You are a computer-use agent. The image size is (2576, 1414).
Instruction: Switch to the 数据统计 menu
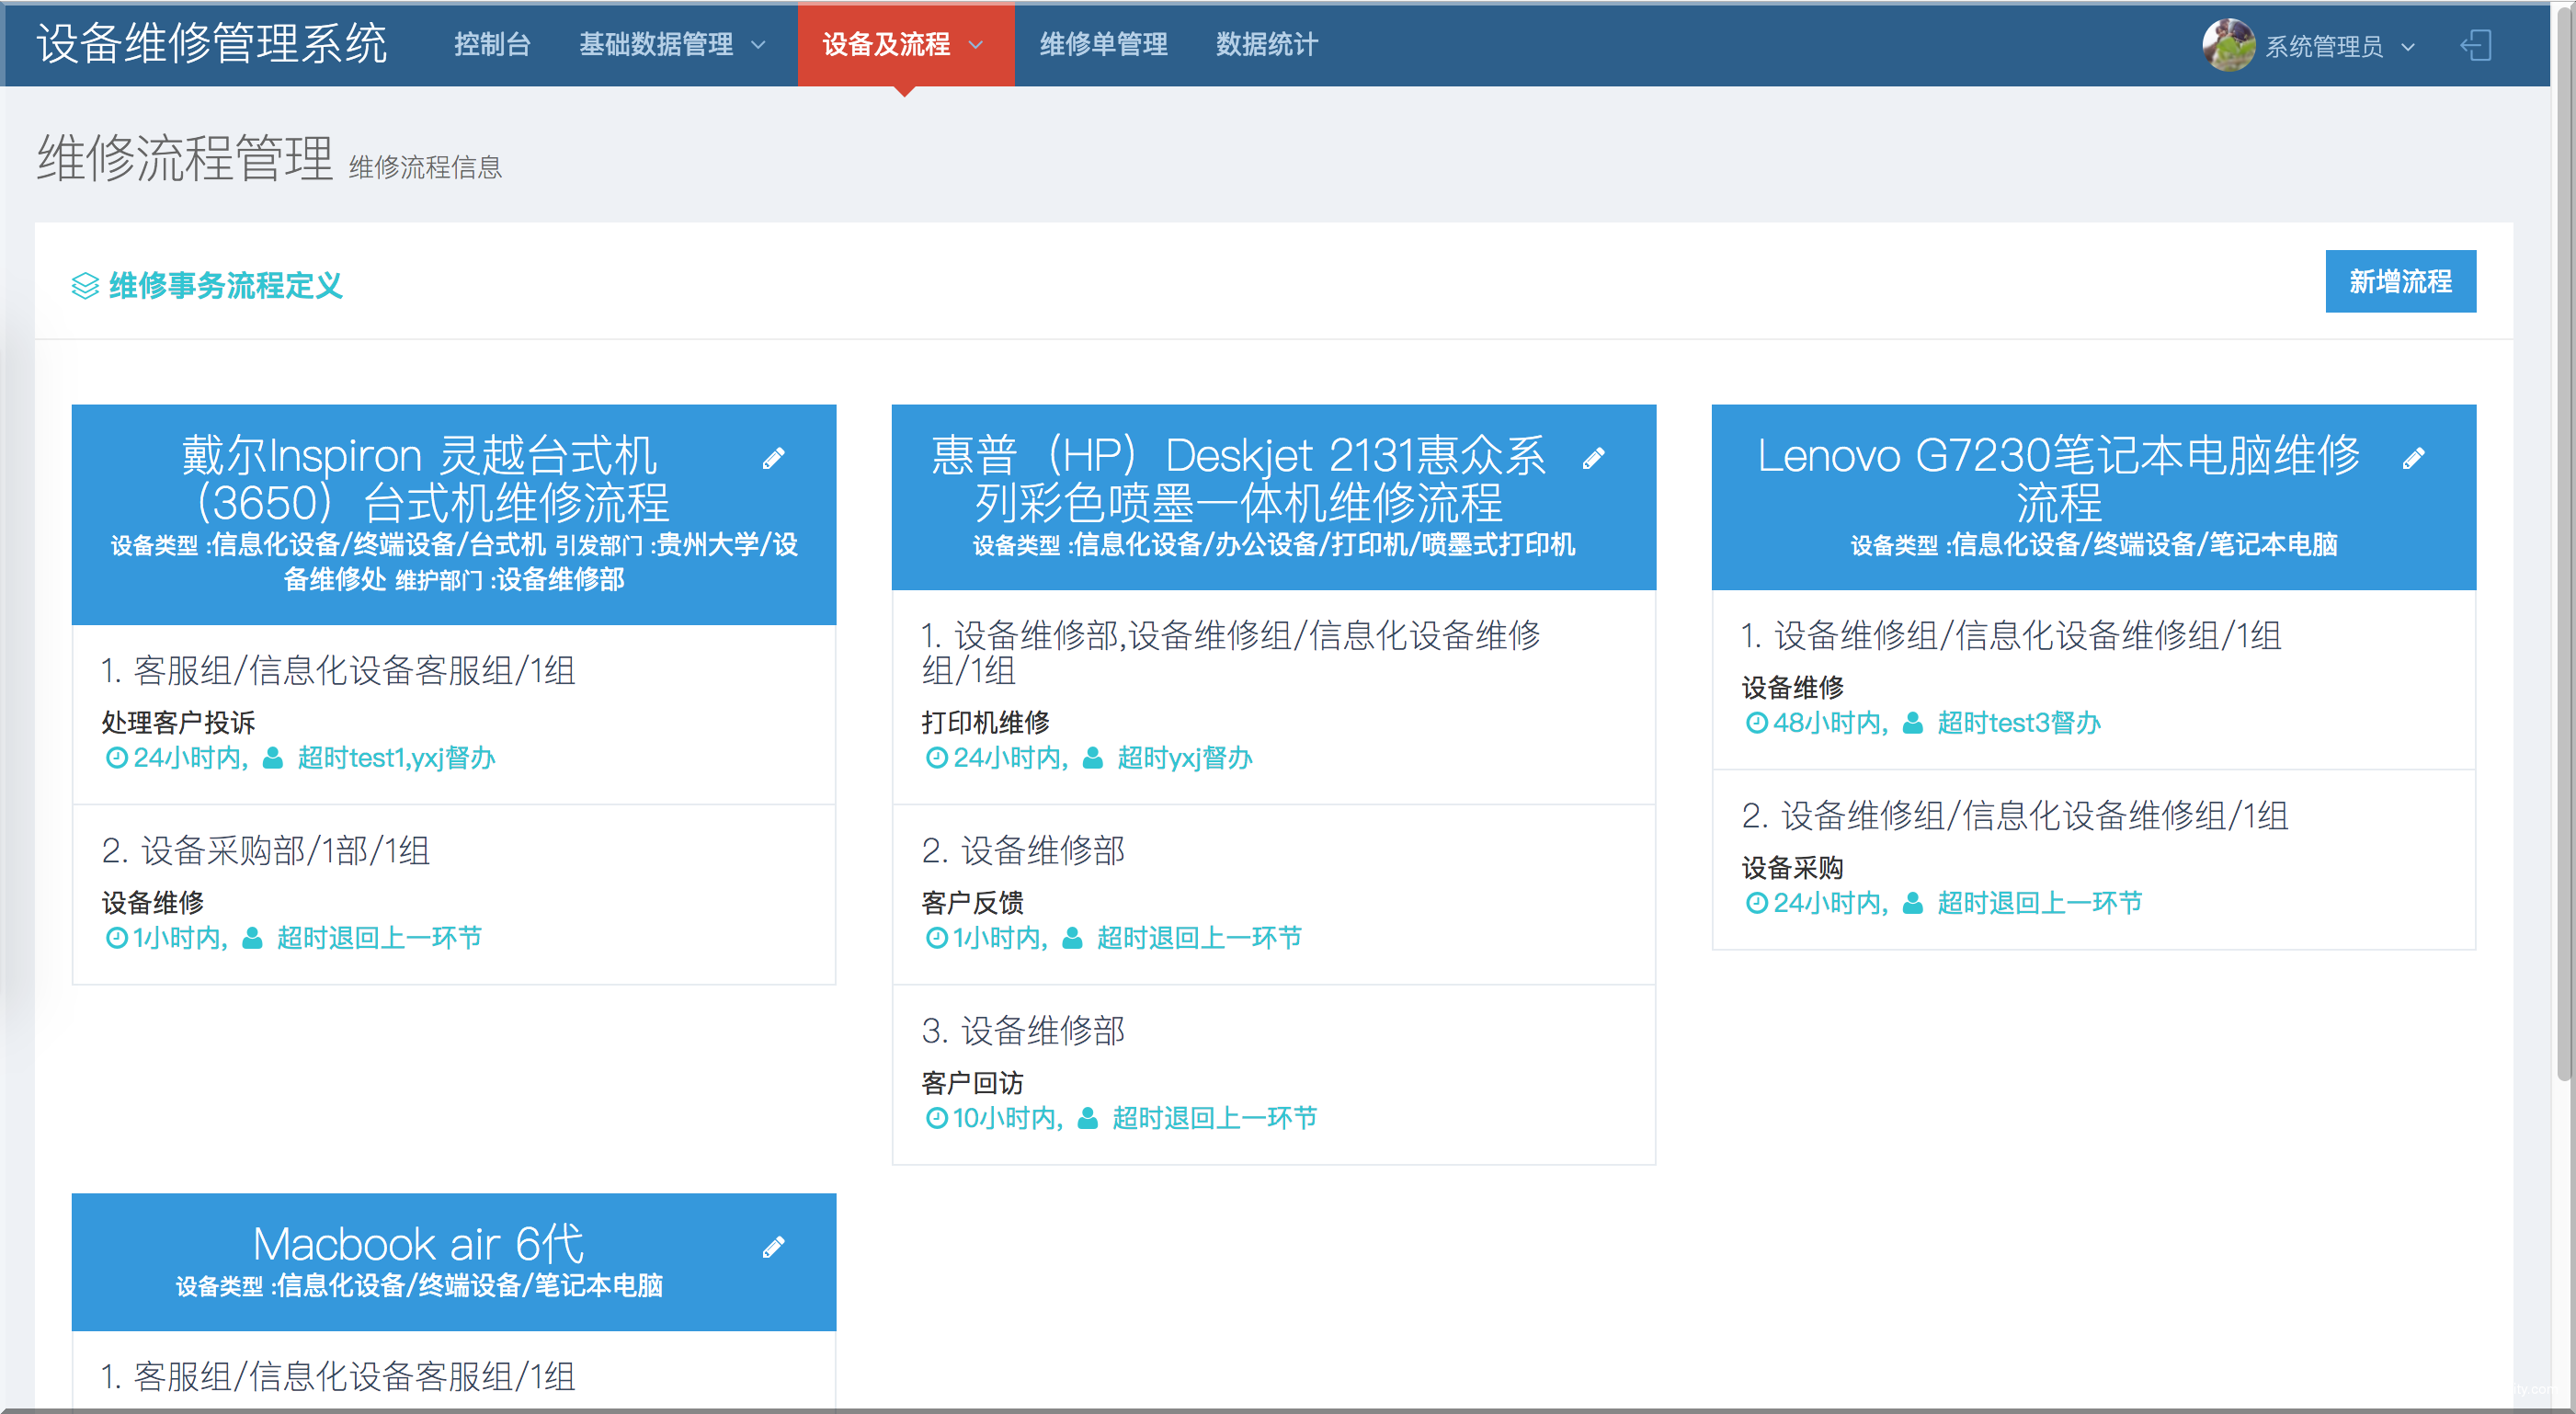(x=1266, y=45)
